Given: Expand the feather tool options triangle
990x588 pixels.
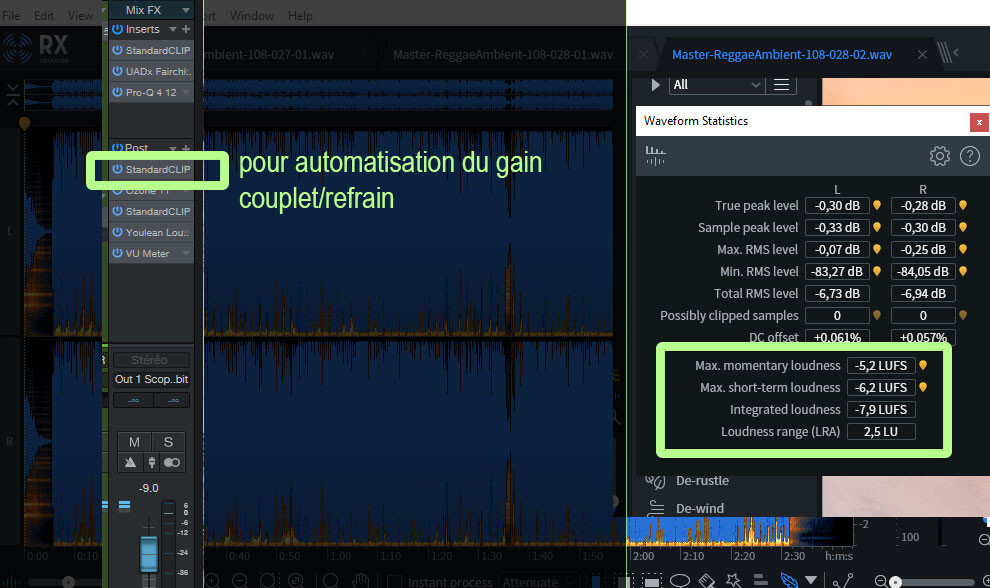Looking at the screenshot, I should 811,580.
